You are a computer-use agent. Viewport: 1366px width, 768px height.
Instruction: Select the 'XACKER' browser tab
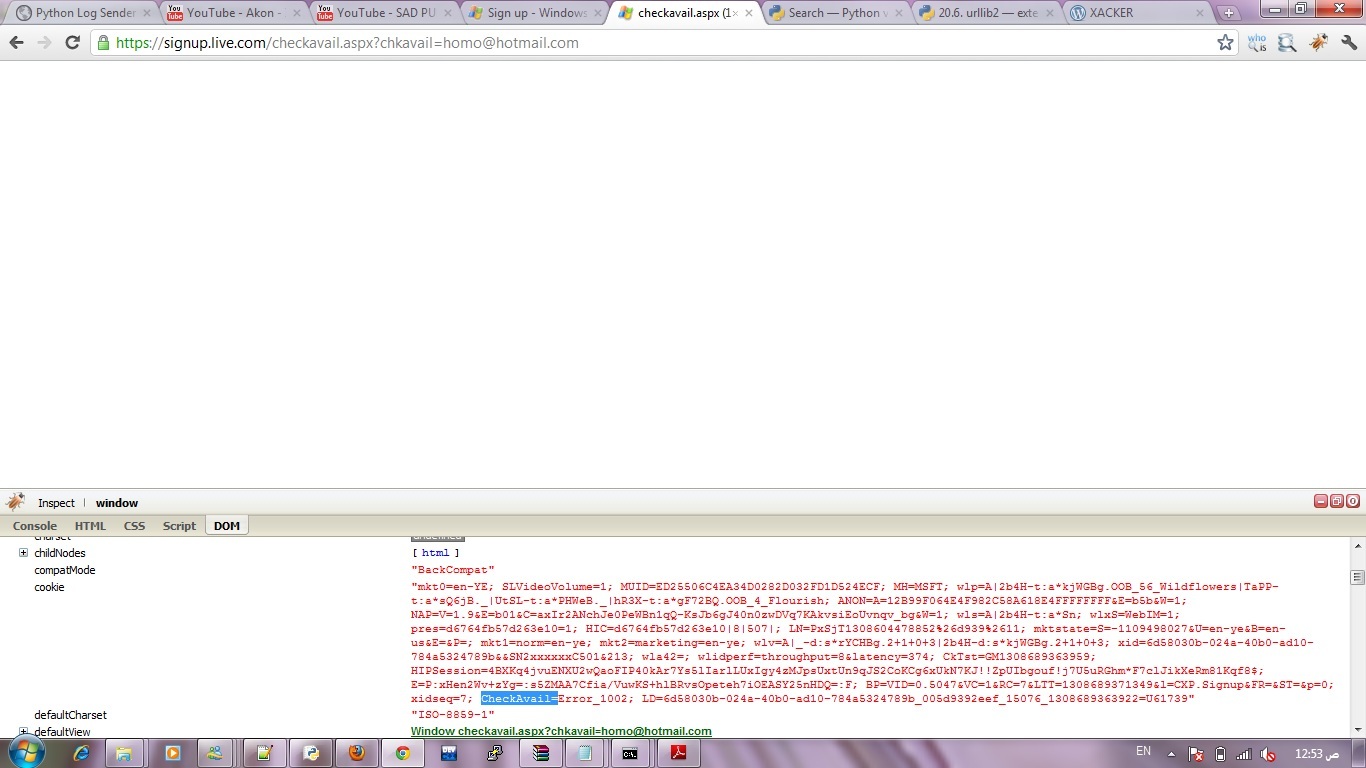coord(1130,13)
